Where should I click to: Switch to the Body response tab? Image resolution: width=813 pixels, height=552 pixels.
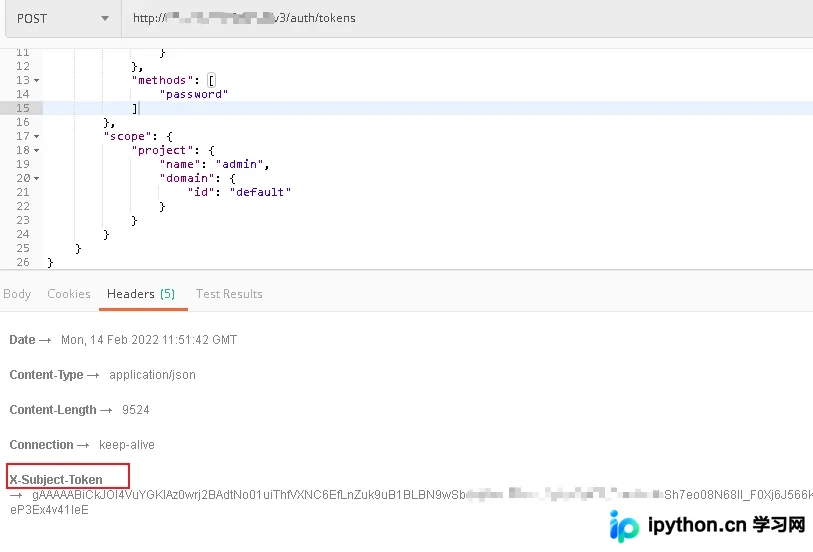[17, 294]
